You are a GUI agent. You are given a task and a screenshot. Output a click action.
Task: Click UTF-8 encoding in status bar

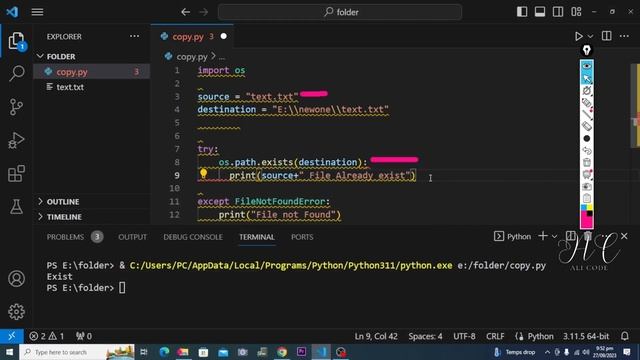pos(464,336)
